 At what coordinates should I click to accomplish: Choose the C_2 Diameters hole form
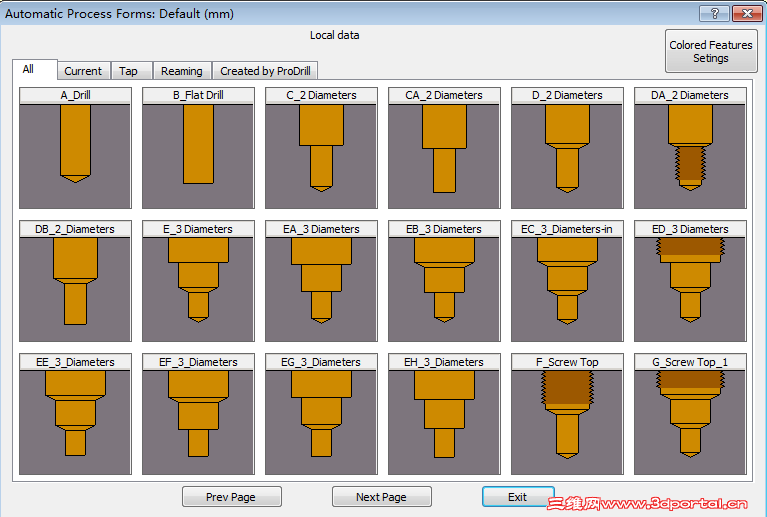pyautogui.click(x=321, y=148)
